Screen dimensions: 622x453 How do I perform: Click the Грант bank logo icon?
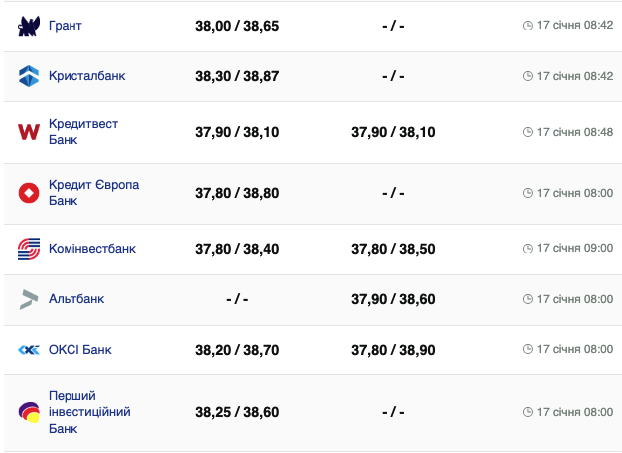pyautogui.click(x=28, y=26)
